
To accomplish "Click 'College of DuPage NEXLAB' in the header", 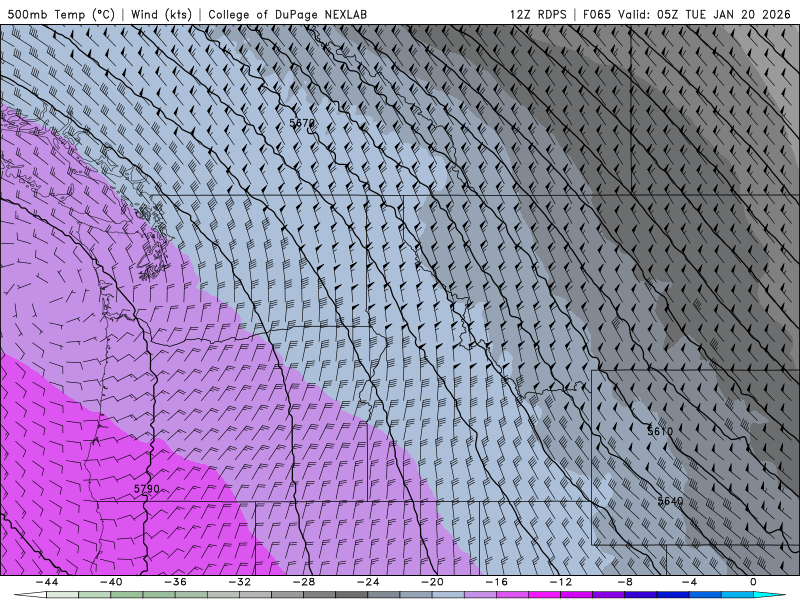I will point(287,14).
